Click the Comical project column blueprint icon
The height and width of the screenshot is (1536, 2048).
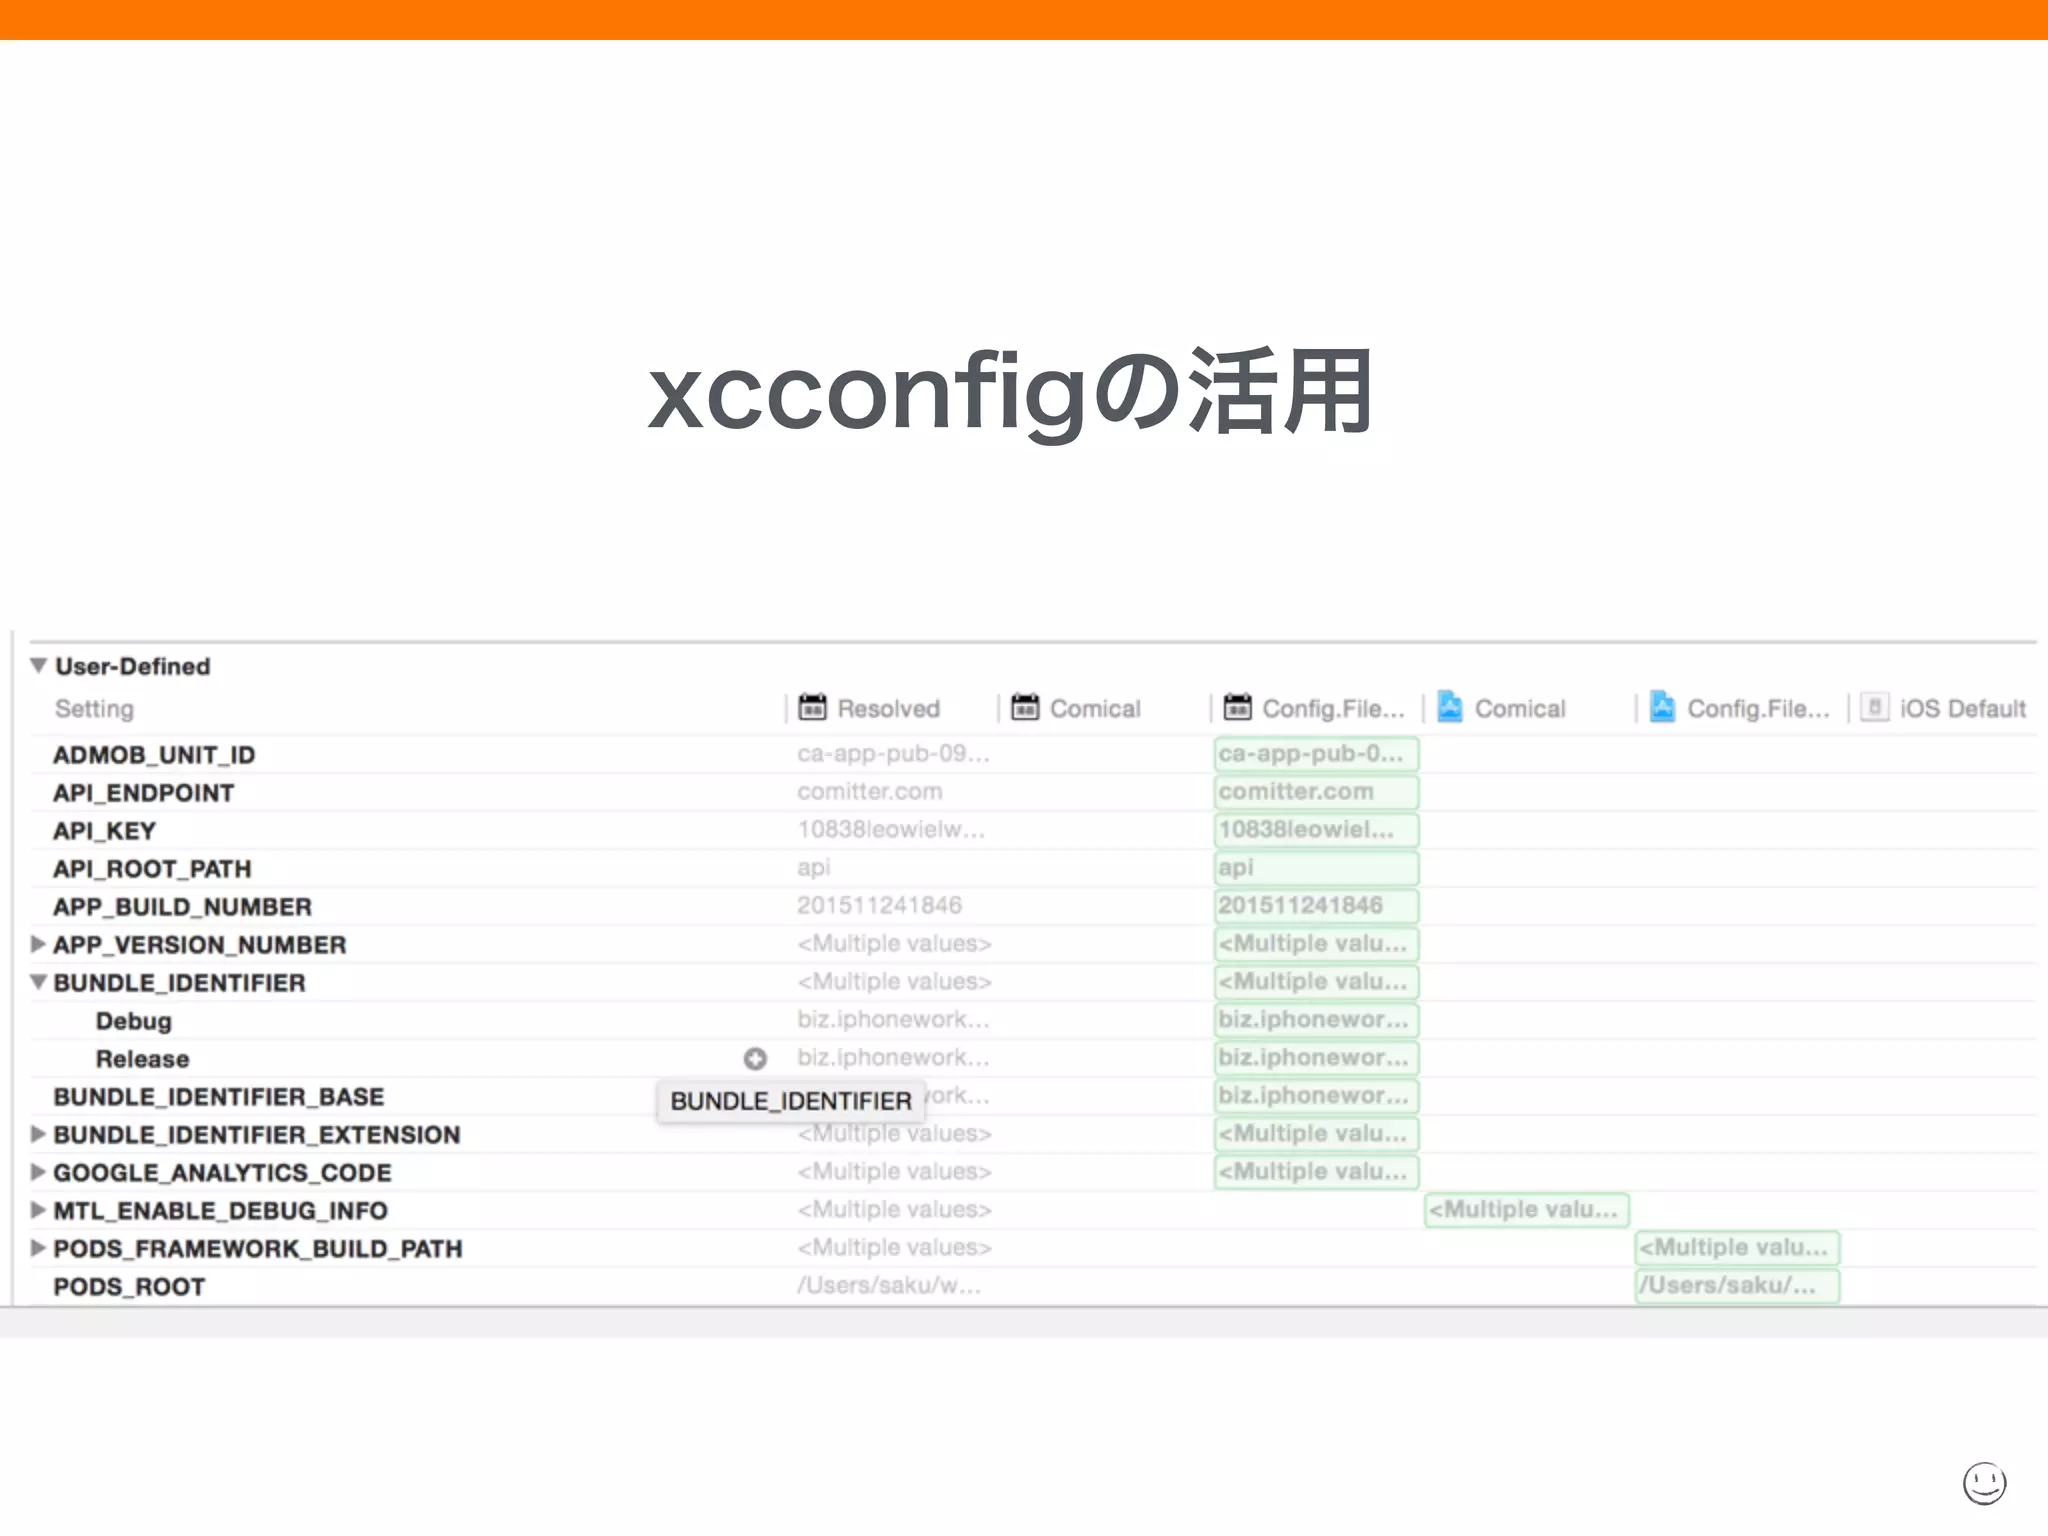pyautogui.click(x=1450, y=707)
